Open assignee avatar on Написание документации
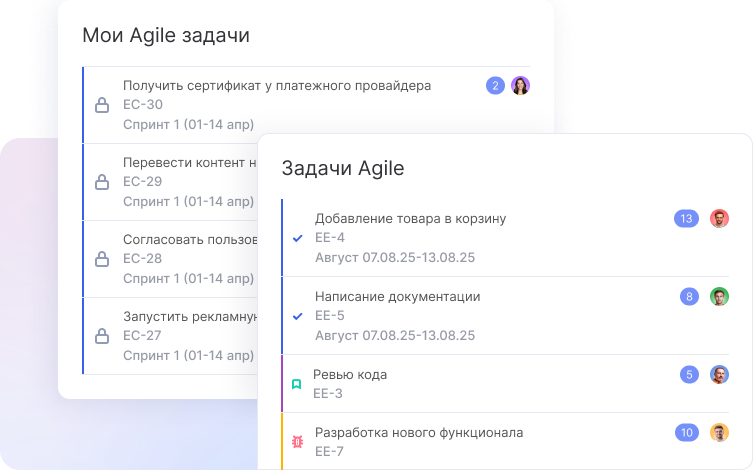This screenshot has width=753, height=470. (719, 297)
